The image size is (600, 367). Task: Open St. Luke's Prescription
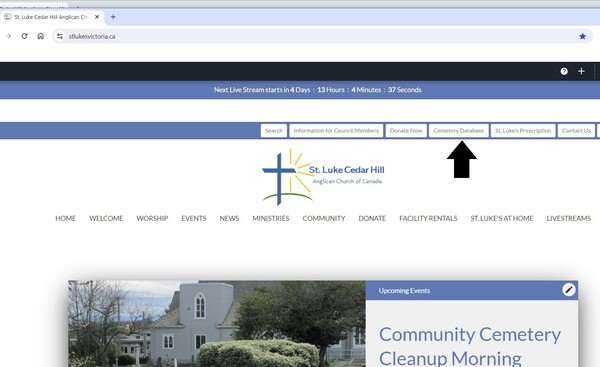tap(523, 130)
